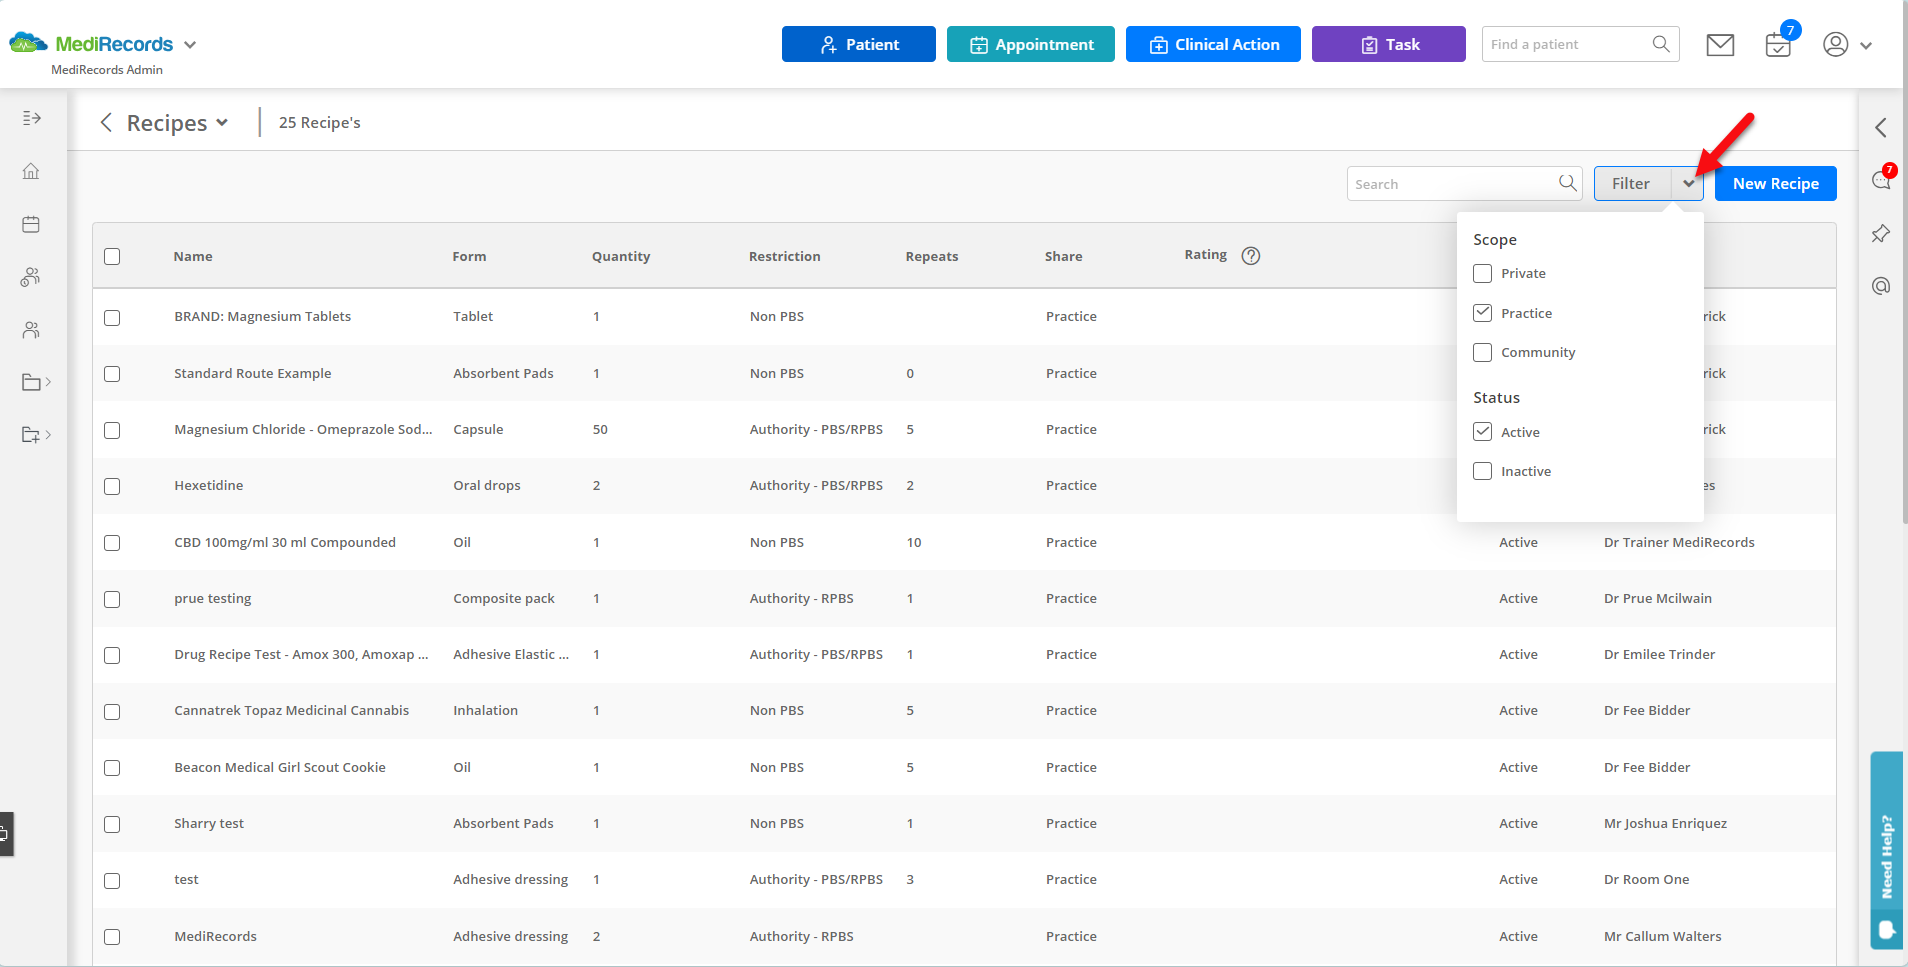
Task: Open the Cannatrek Topaz Medicinal Cannabis recipe
Action: pyautogui.click(x=292, y=711)
